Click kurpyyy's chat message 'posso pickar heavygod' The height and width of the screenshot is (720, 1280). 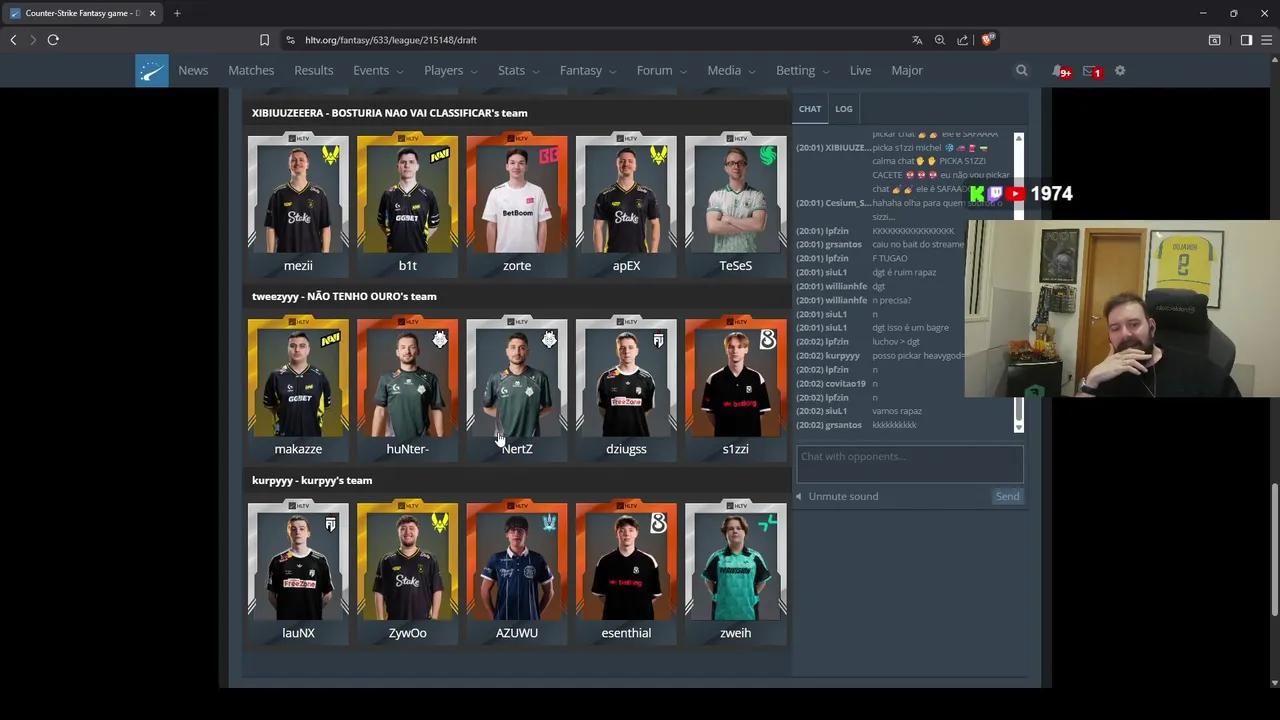[x=918, y=356]
